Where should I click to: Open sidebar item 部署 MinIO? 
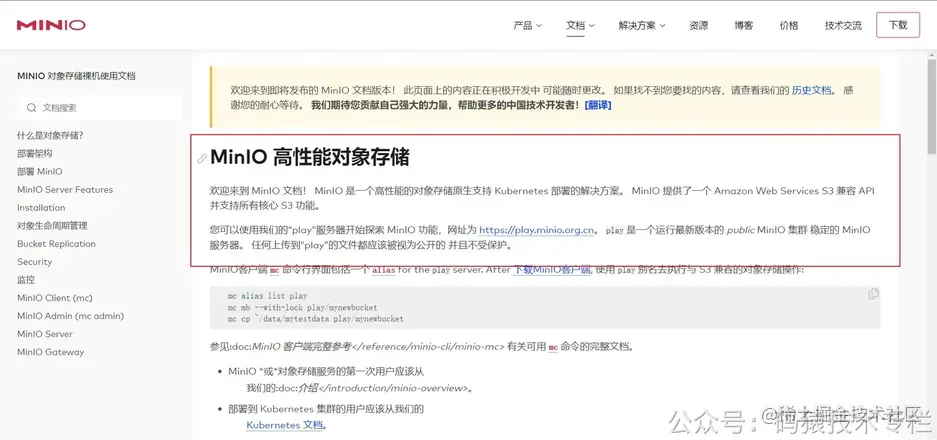point(40,172)
